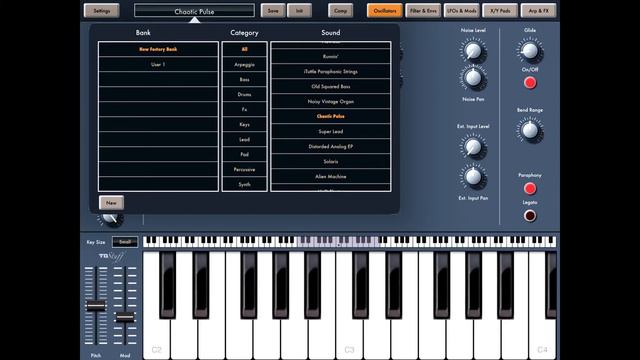This screenshot has height=360, width=640.
Task: Click the Mod wheel
Action: [125, 317]
